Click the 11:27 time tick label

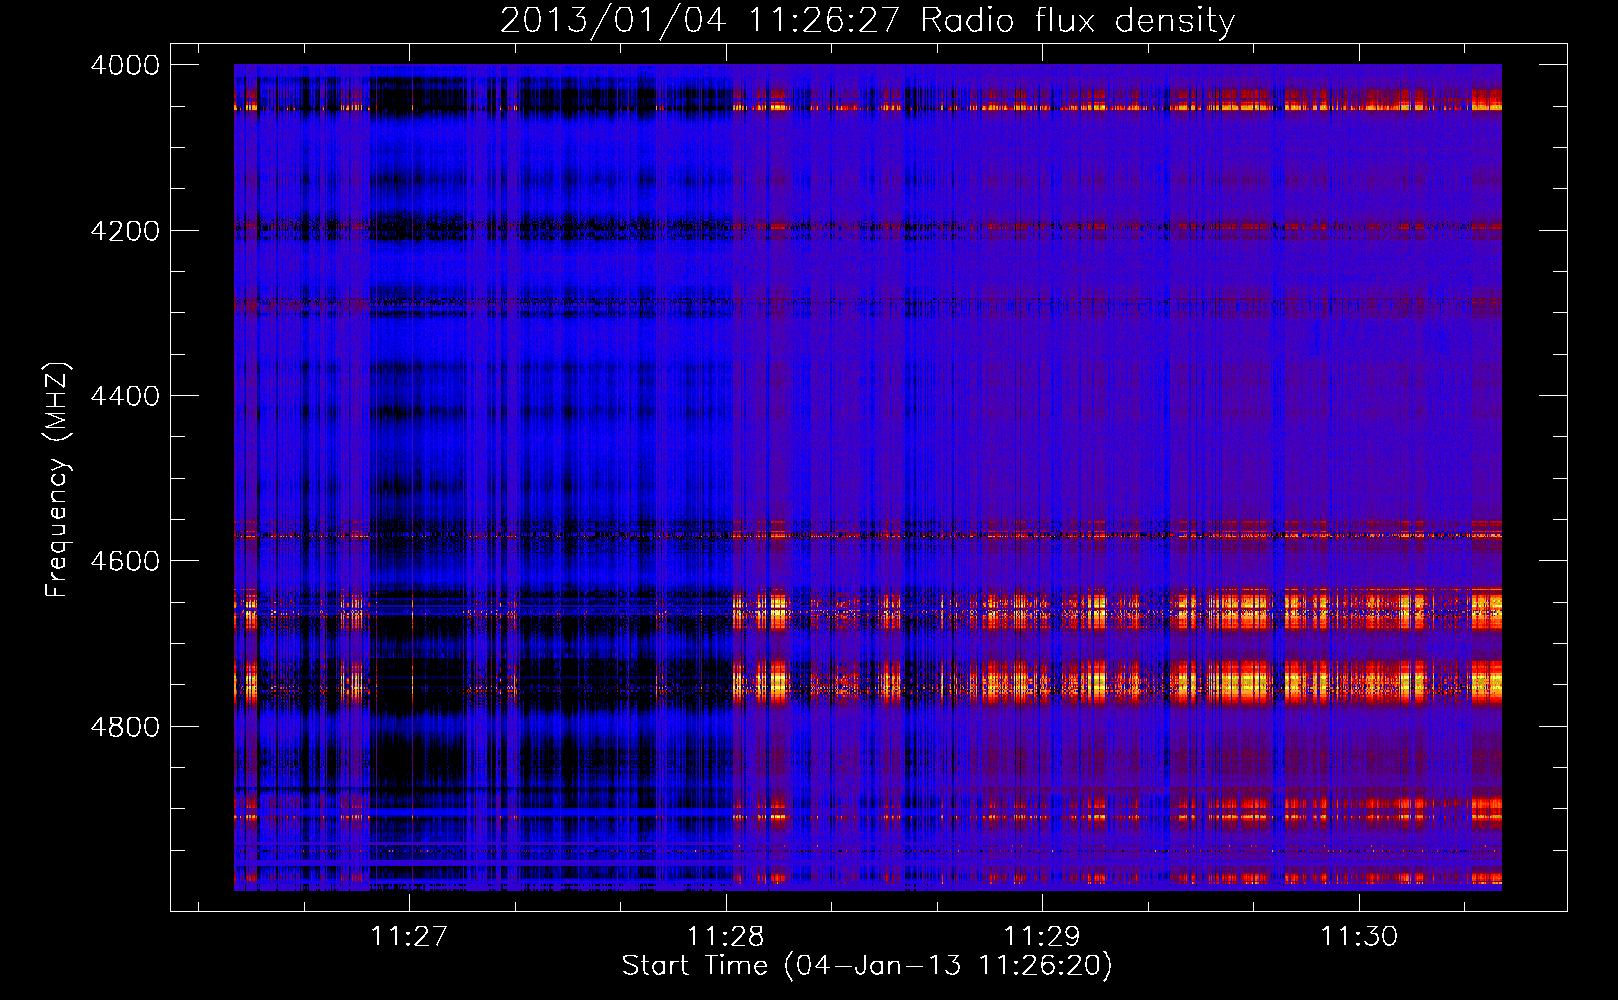coord(409,936)
